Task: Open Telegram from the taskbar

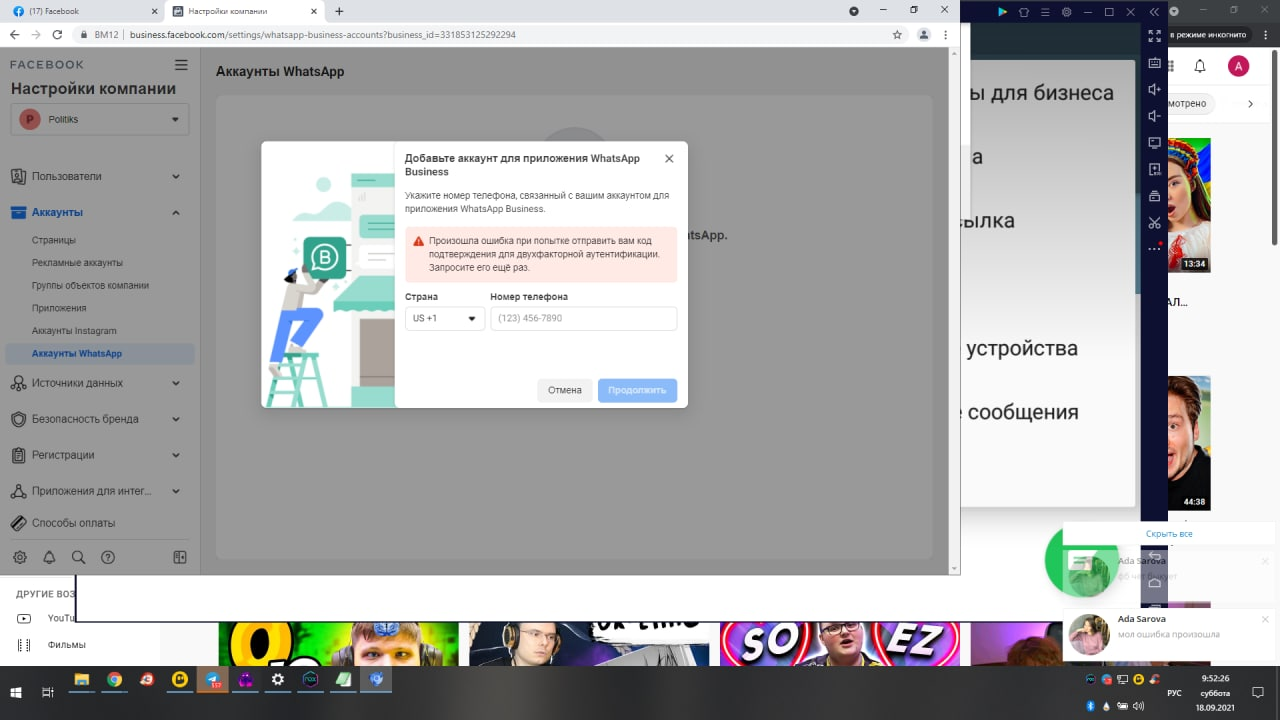Action: pos(213,680)
